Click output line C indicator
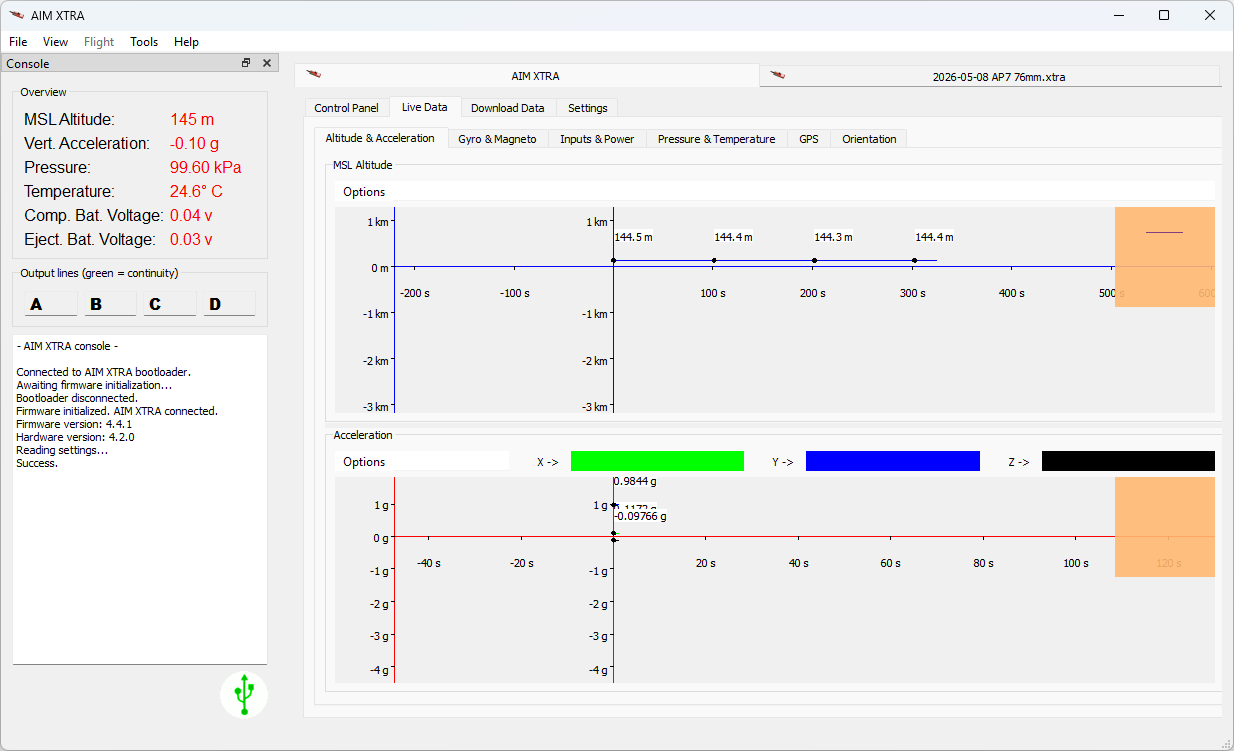1234x751 pixels. 170,304
